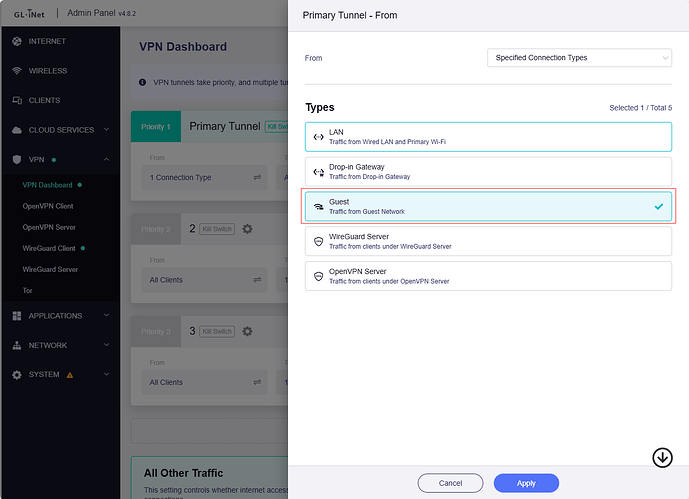Click the Clients monitor icon
The width and height of the screenshot is (689, 499).
(17, 101)
